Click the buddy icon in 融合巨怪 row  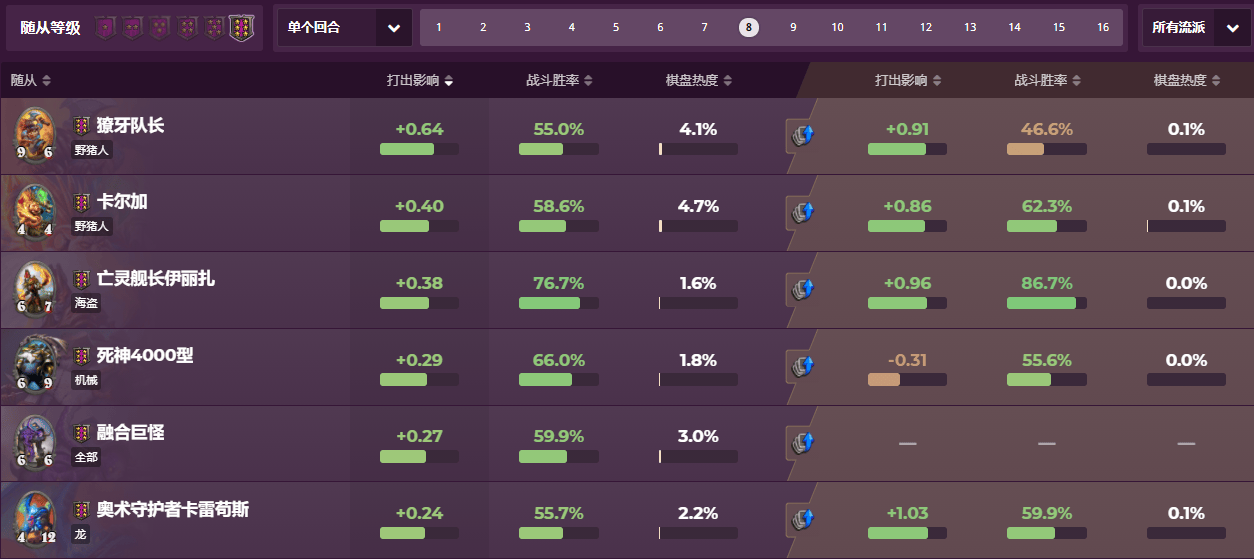point(802,443)
